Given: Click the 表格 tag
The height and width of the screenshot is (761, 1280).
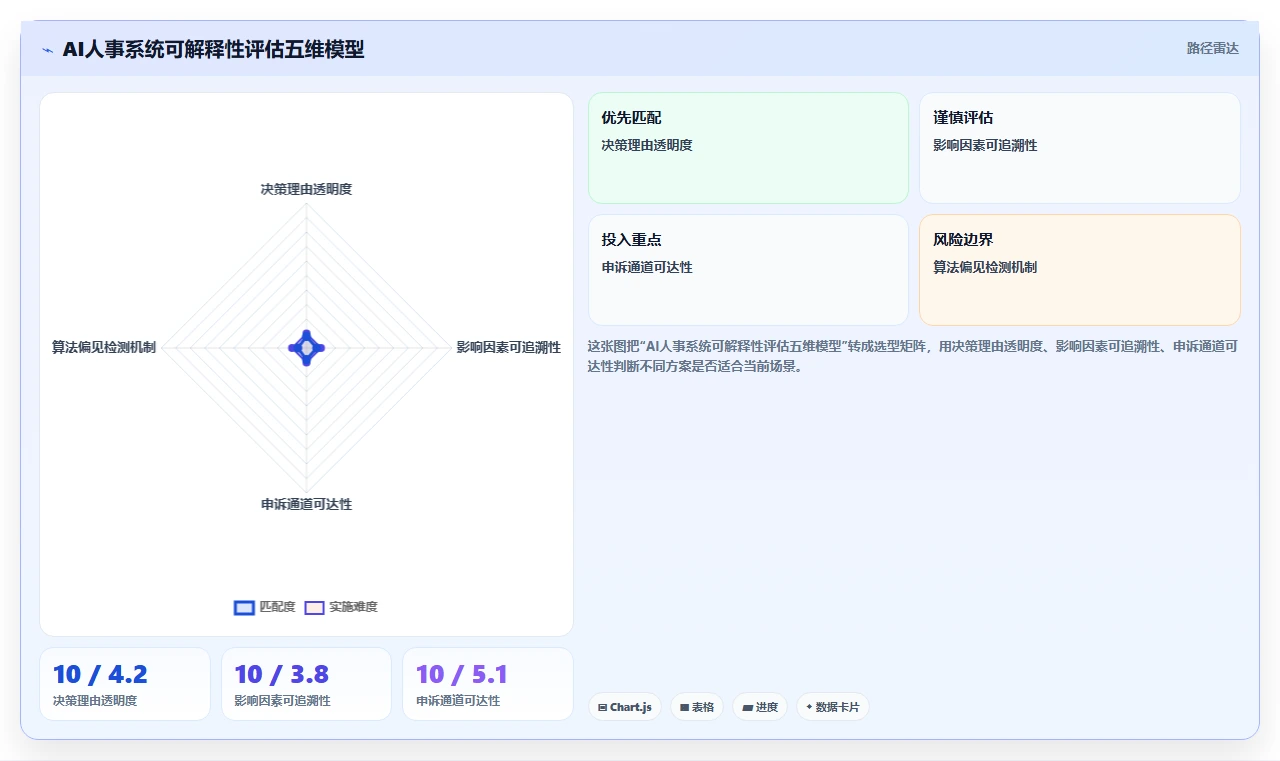Looking at the screenshot, I should [697, 707].
